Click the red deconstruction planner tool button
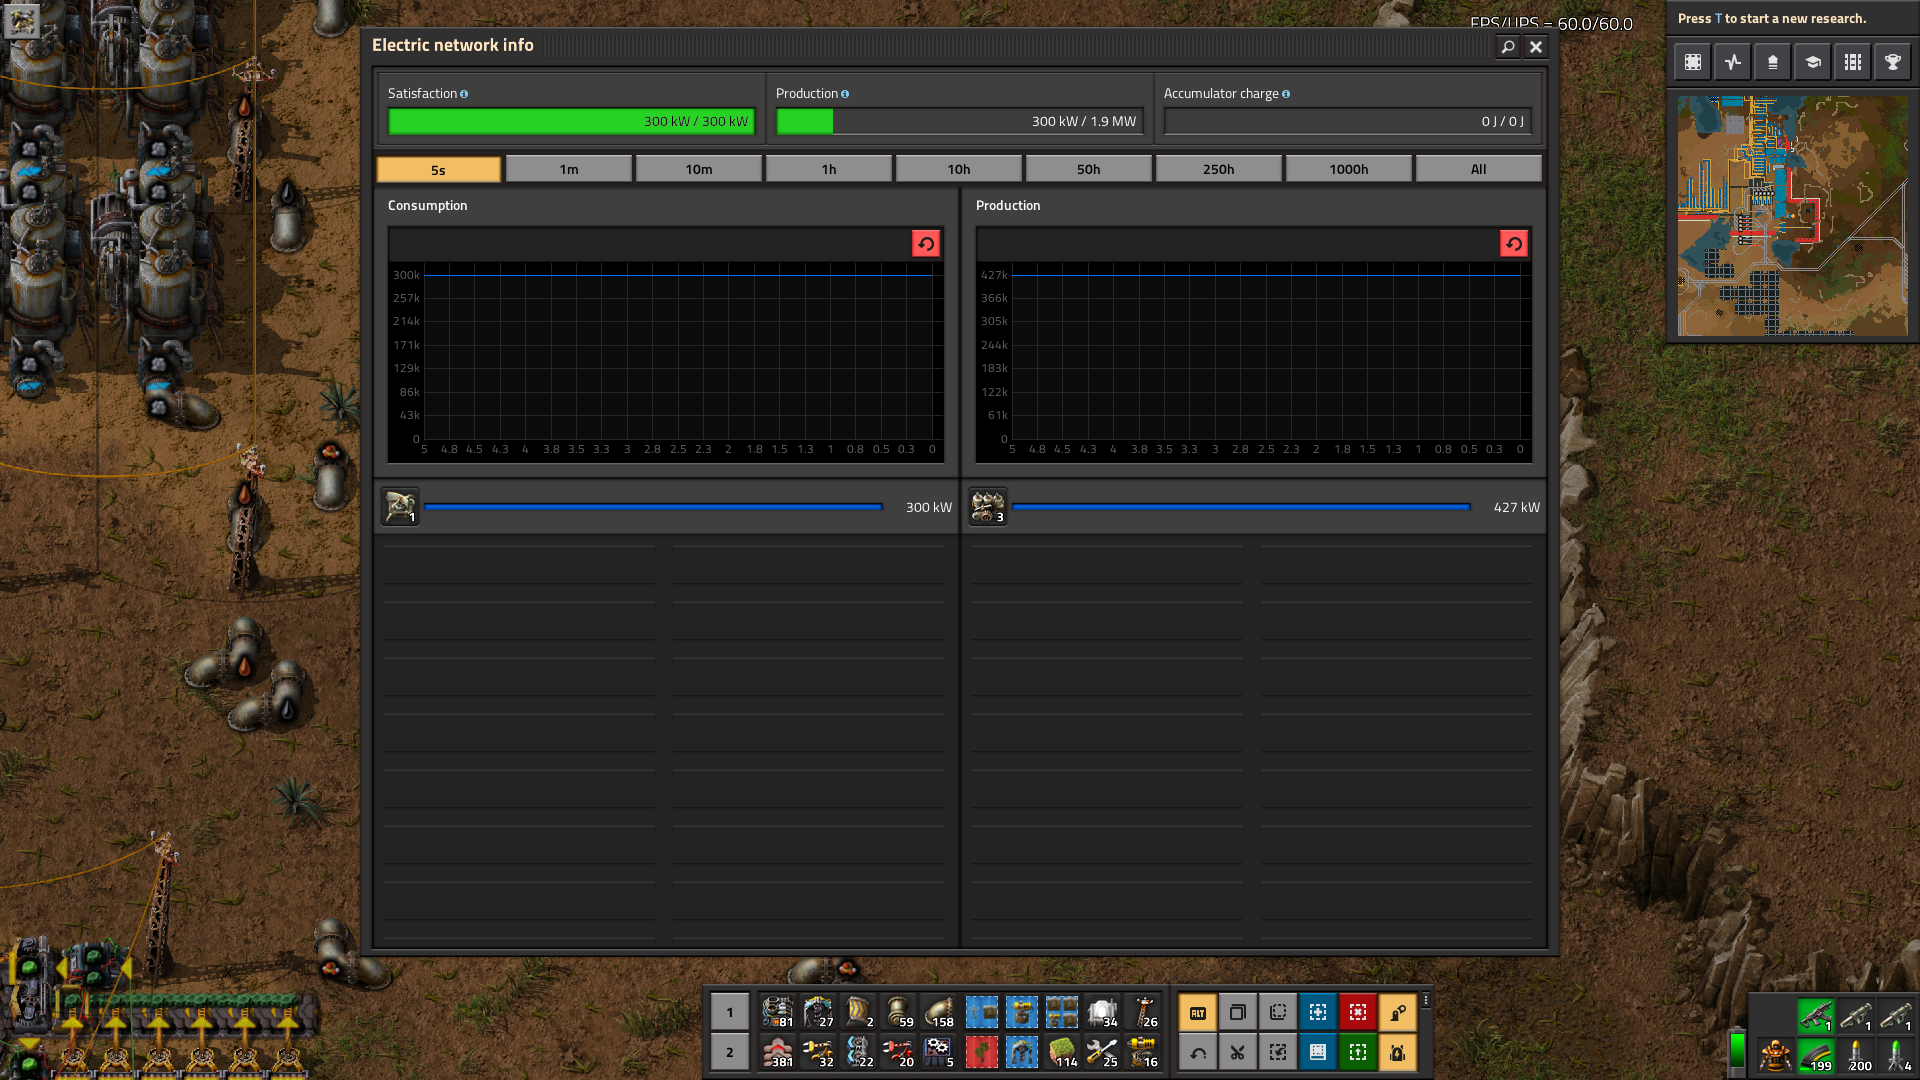 click(1358, 1012)
